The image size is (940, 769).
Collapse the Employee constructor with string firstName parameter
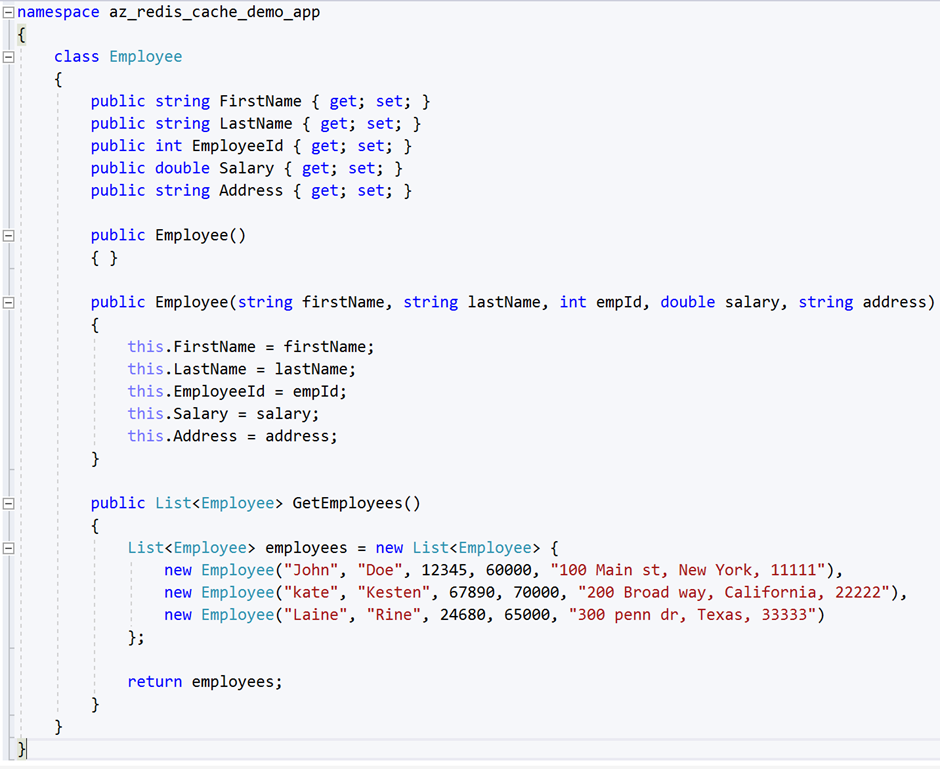click(8, 303)
